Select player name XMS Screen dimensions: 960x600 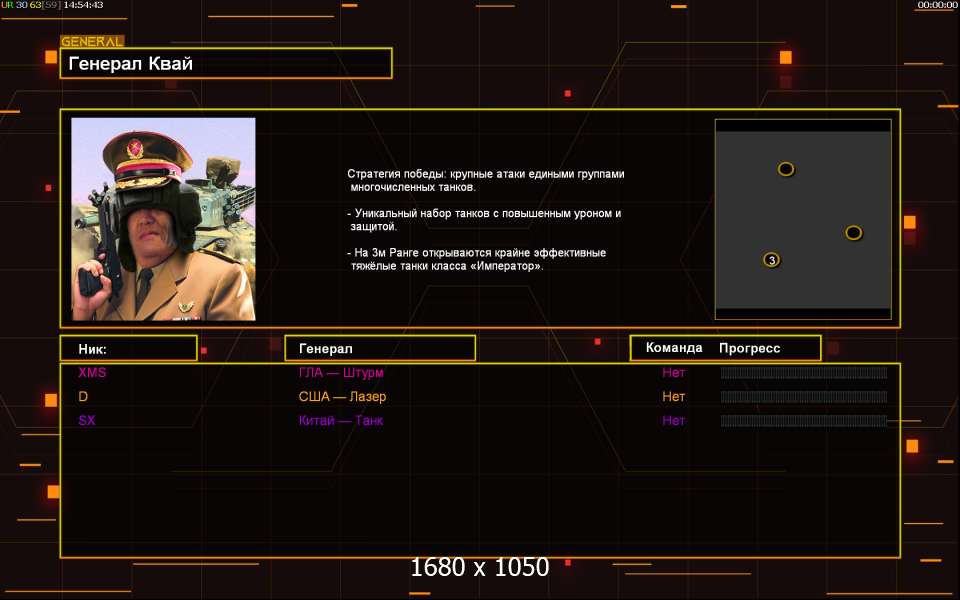92,372
